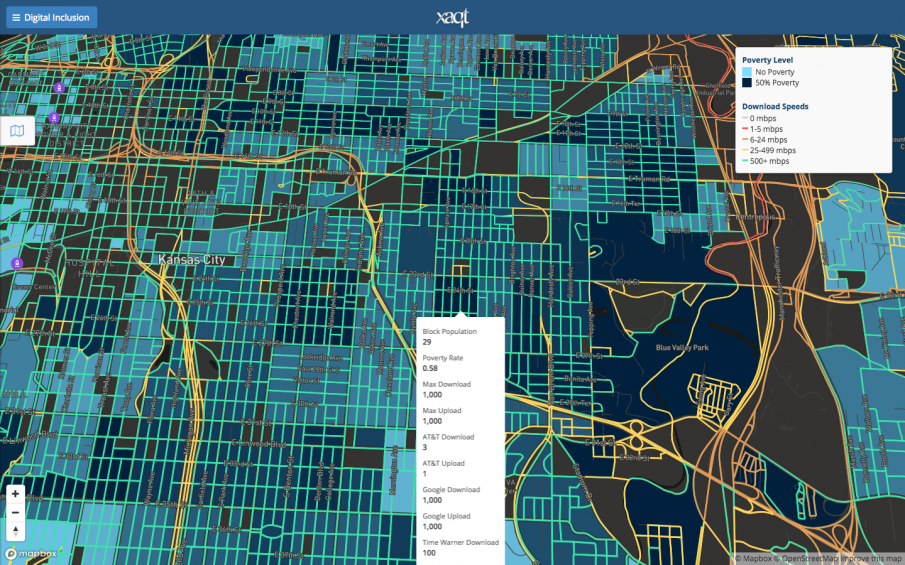The width and height of the screenshot is (905, 565).
Task: Select purple marker above Power & Light District
Action: [54, 118]
